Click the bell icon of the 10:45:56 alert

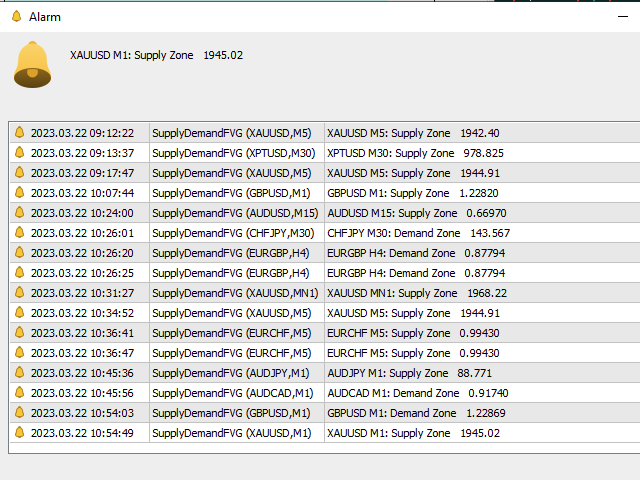[19, 393]
